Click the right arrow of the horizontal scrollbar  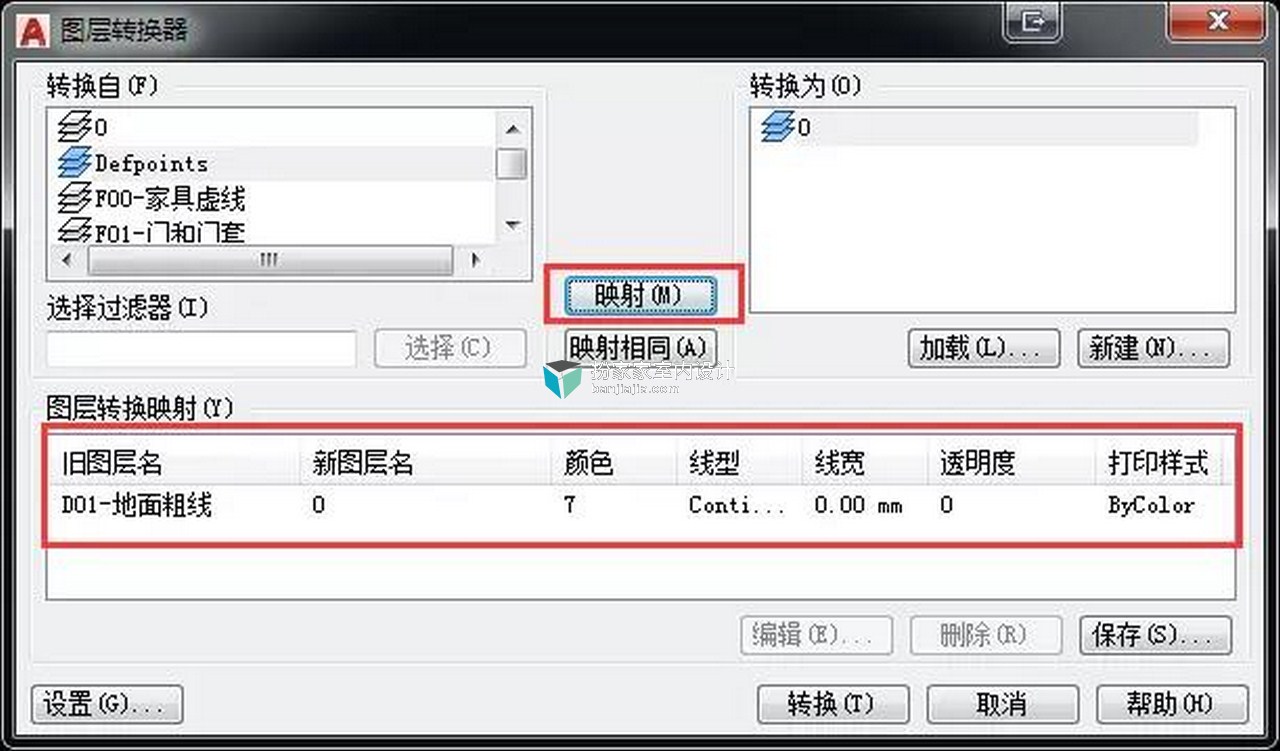point(476,260)
